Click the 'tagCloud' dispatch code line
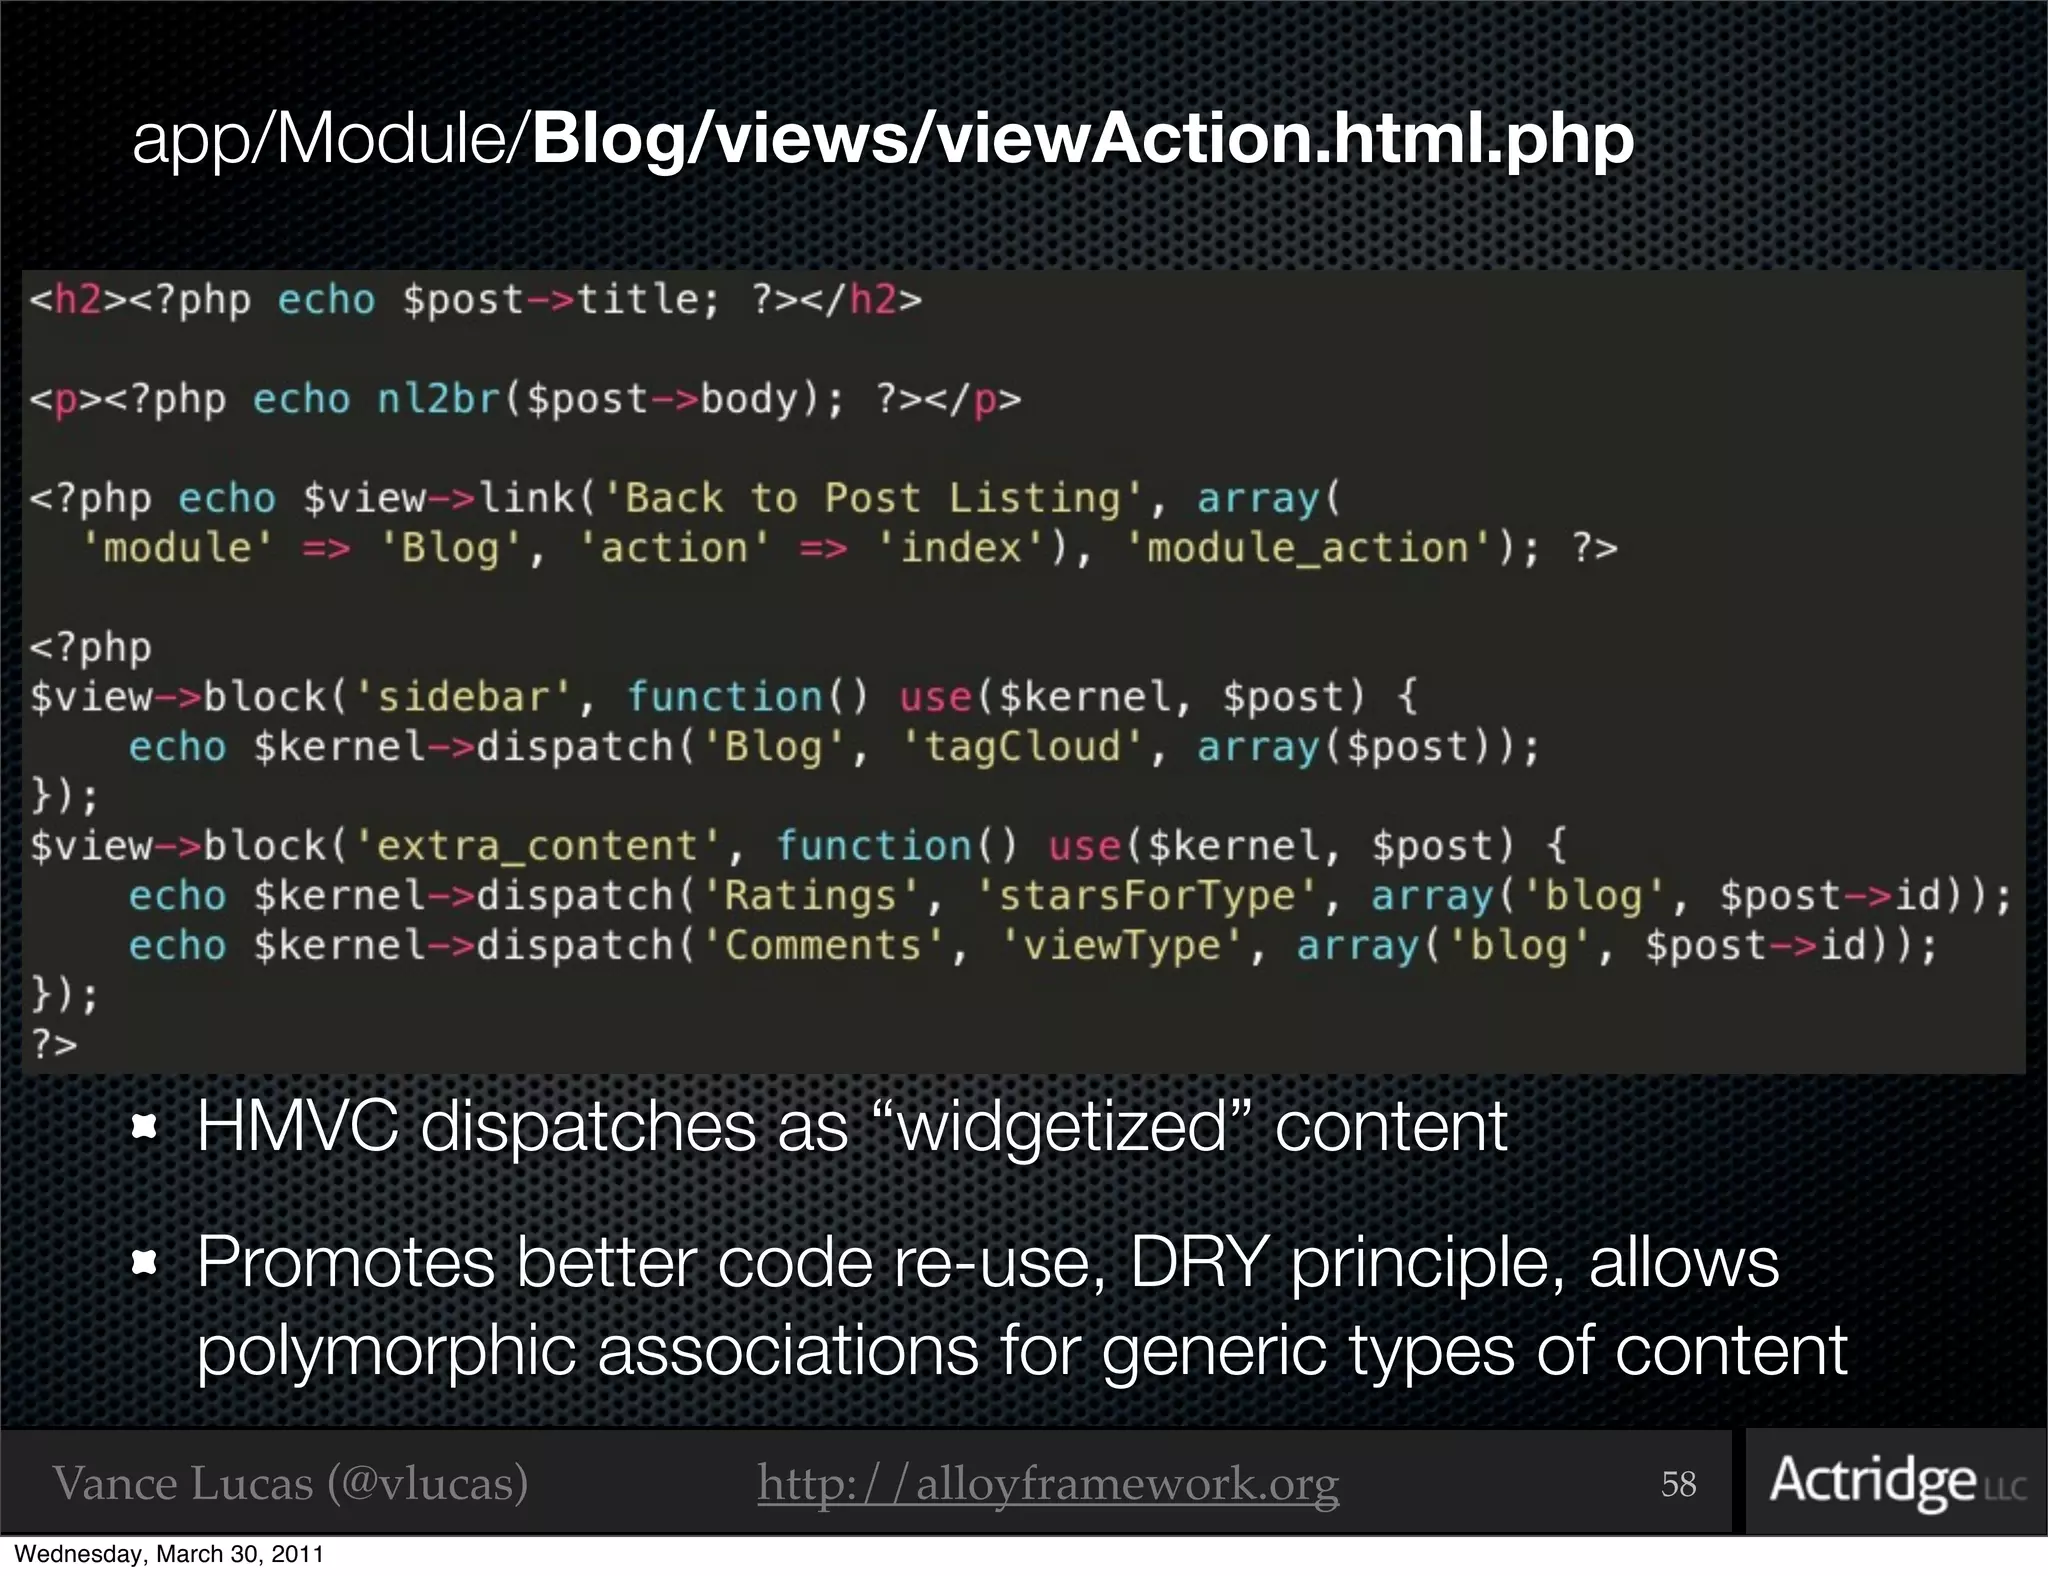The image size is (2048, 1576). point(833,747)
